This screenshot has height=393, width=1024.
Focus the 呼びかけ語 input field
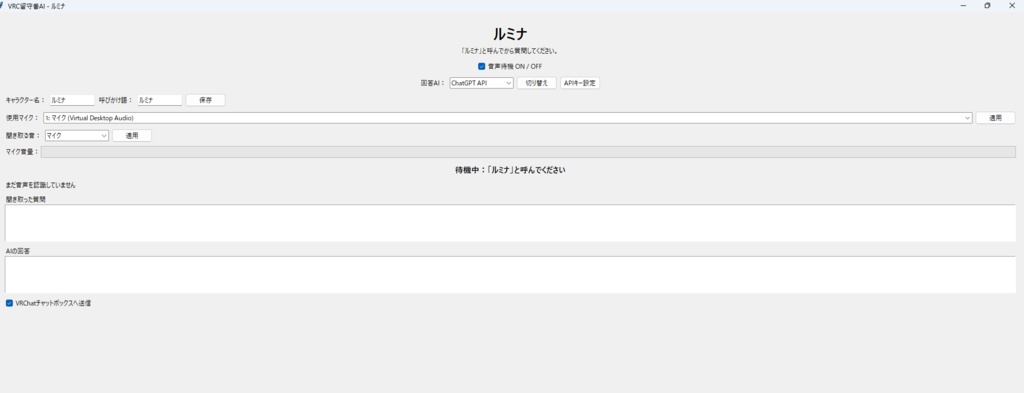[x=159, y=101]
